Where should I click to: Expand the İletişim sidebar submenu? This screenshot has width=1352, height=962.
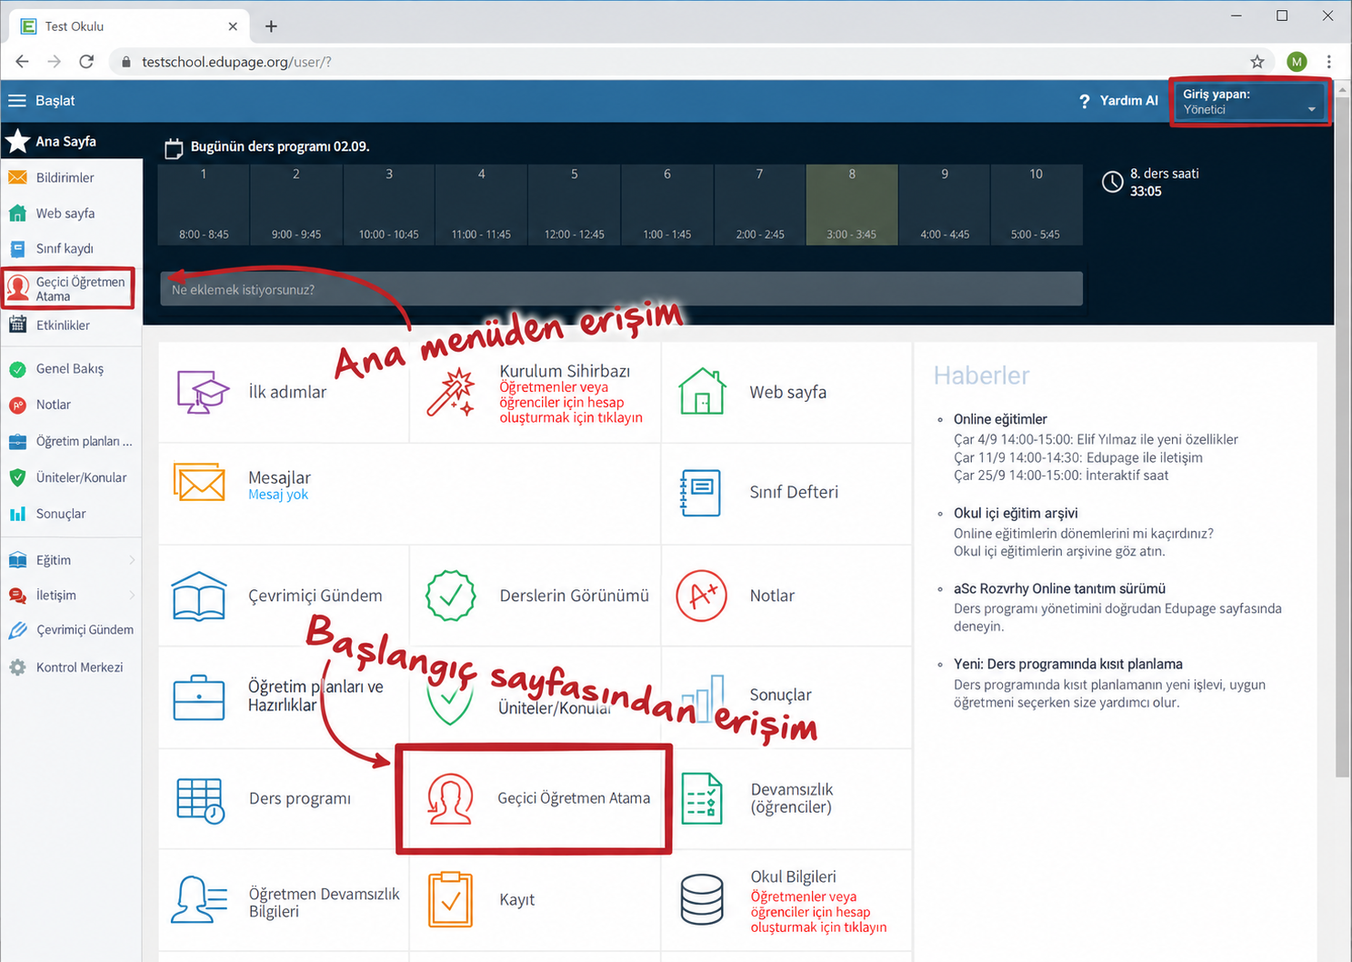coord(71,595)
